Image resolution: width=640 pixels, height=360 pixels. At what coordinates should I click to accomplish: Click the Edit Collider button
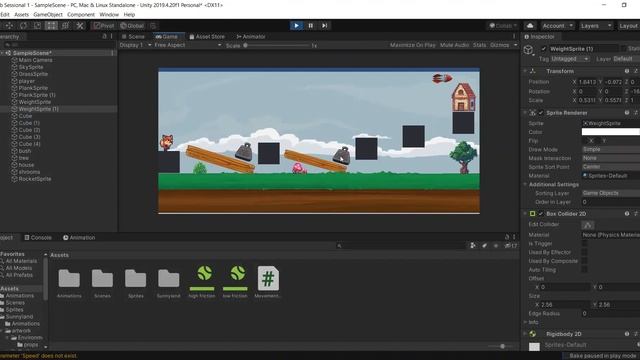coord(588,225)
